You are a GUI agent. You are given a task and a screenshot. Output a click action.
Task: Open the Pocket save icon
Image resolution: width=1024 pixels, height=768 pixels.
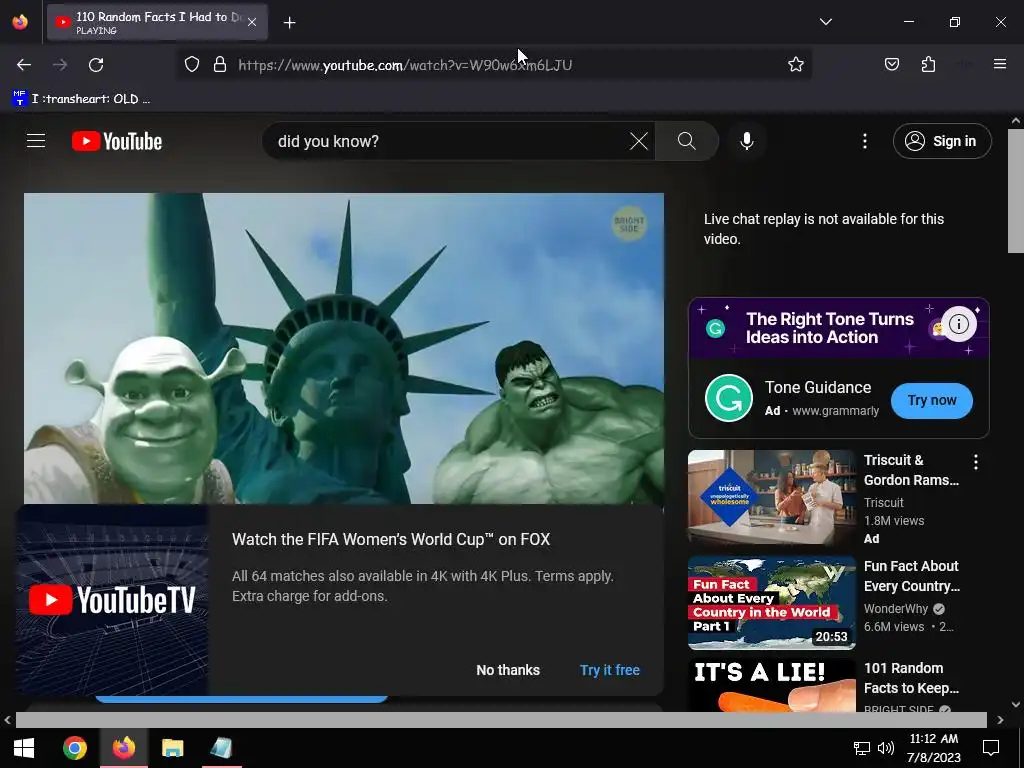click(x=891, y=65)
